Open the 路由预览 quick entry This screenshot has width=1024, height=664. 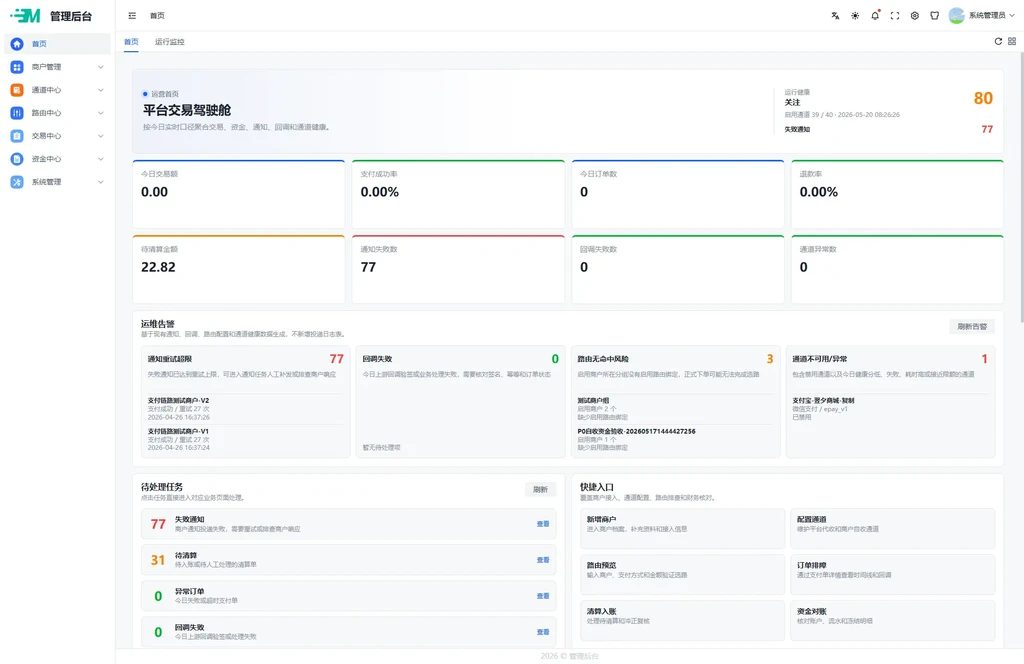click(x=682, y=575)
